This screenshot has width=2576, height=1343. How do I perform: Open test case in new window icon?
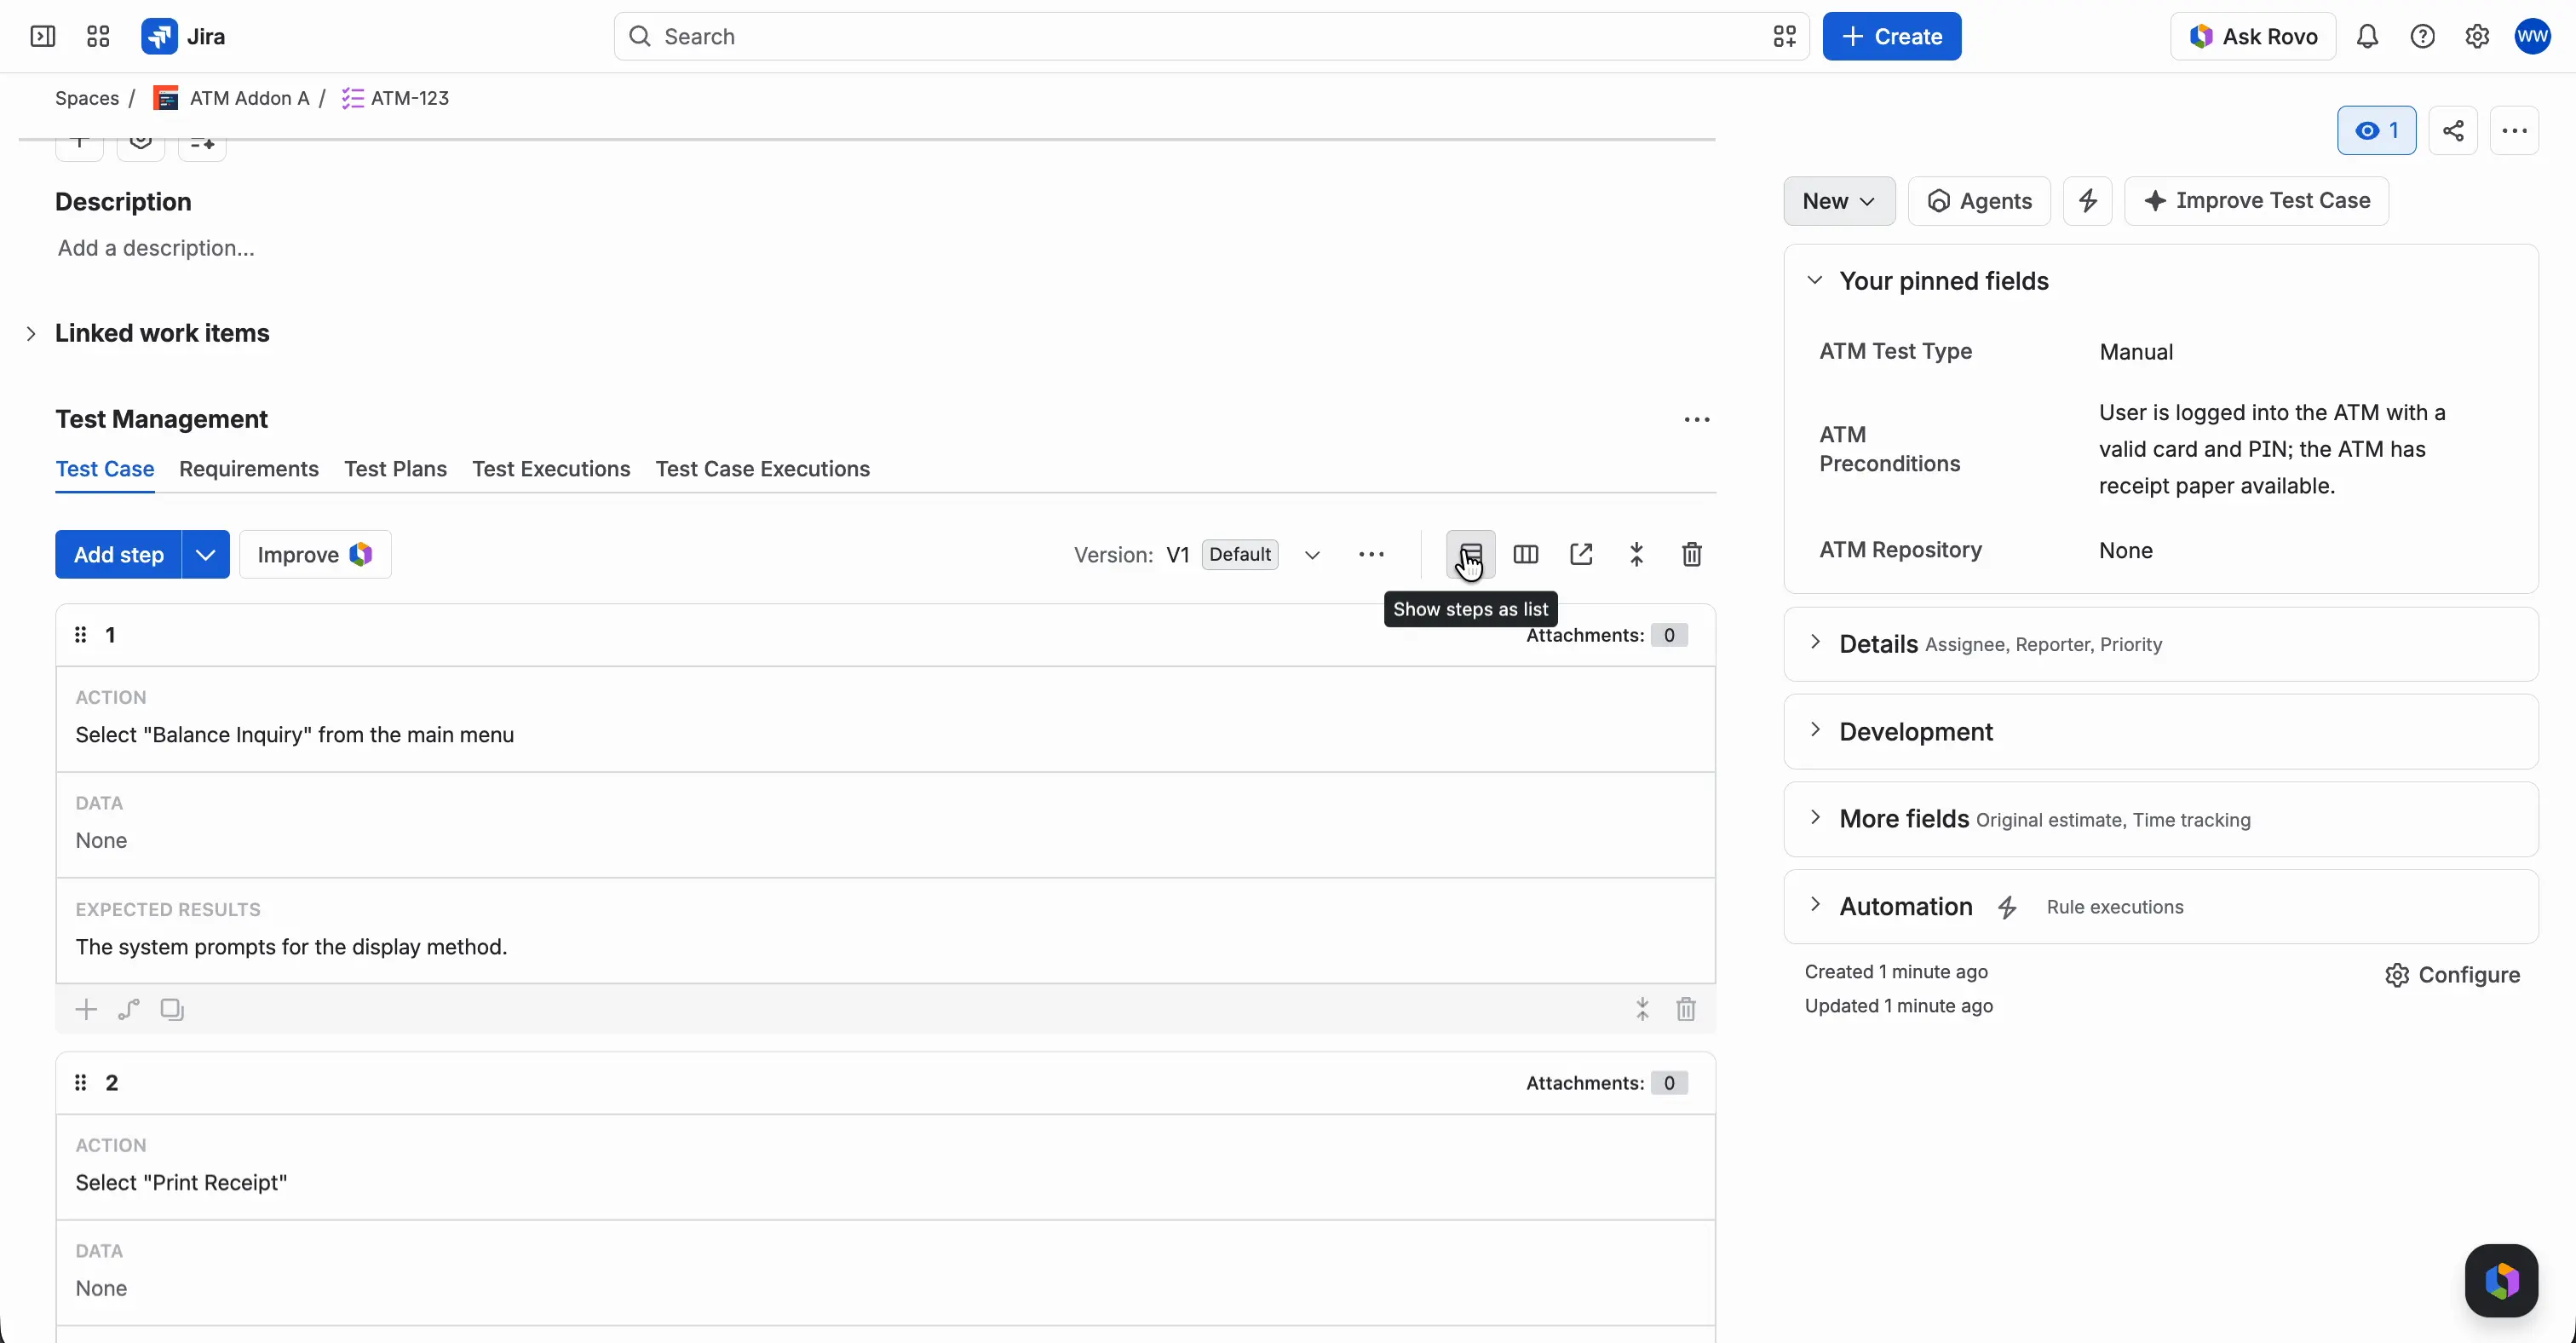tap(1581, 554)
